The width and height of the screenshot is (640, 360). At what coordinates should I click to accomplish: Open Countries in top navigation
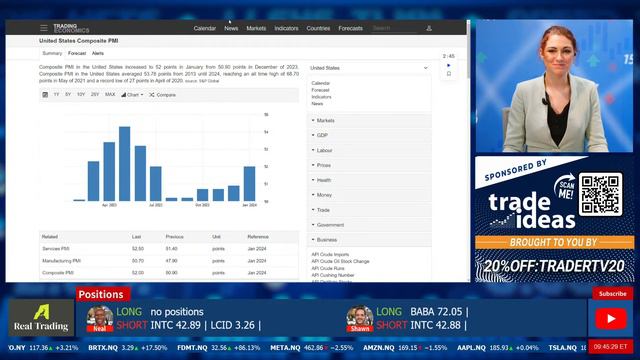318,28
